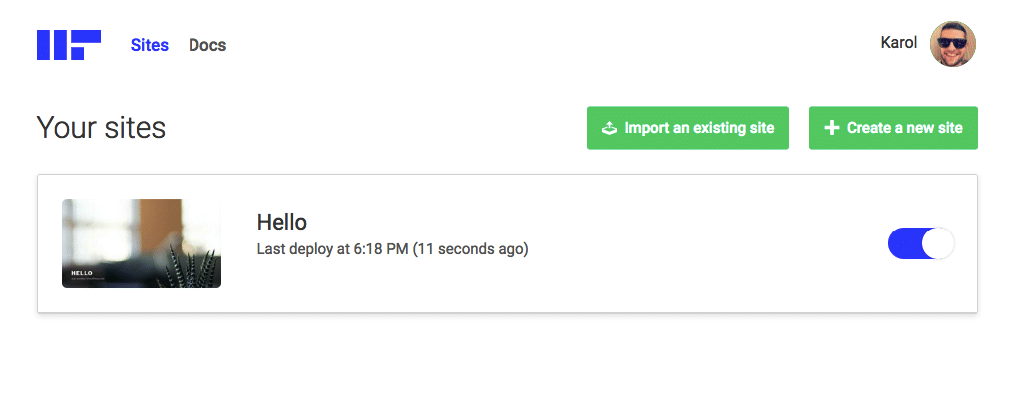Screen dimensions: 1022x396
Task: Click the blue track of the Hello toggle
Action: (905, 244)
